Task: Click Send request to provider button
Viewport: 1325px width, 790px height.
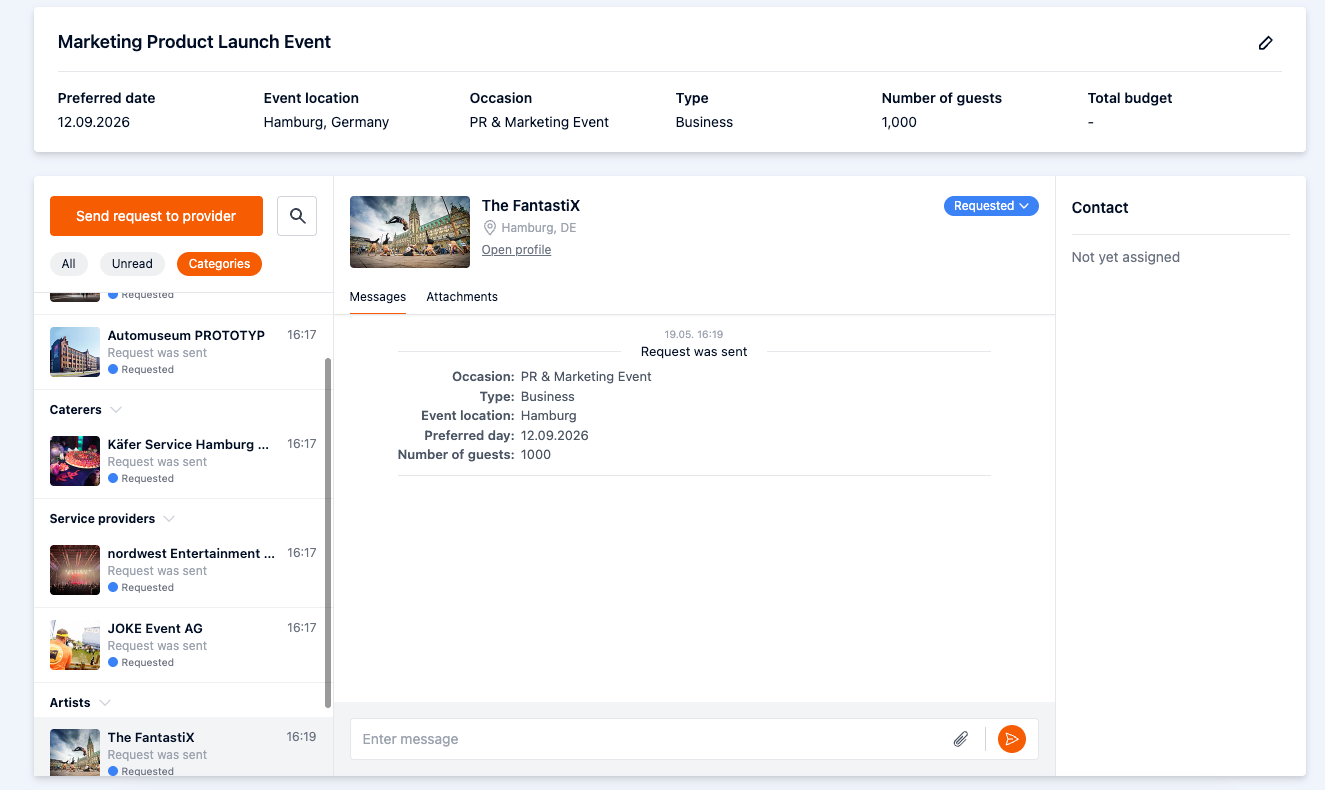Action: point(156,216)
